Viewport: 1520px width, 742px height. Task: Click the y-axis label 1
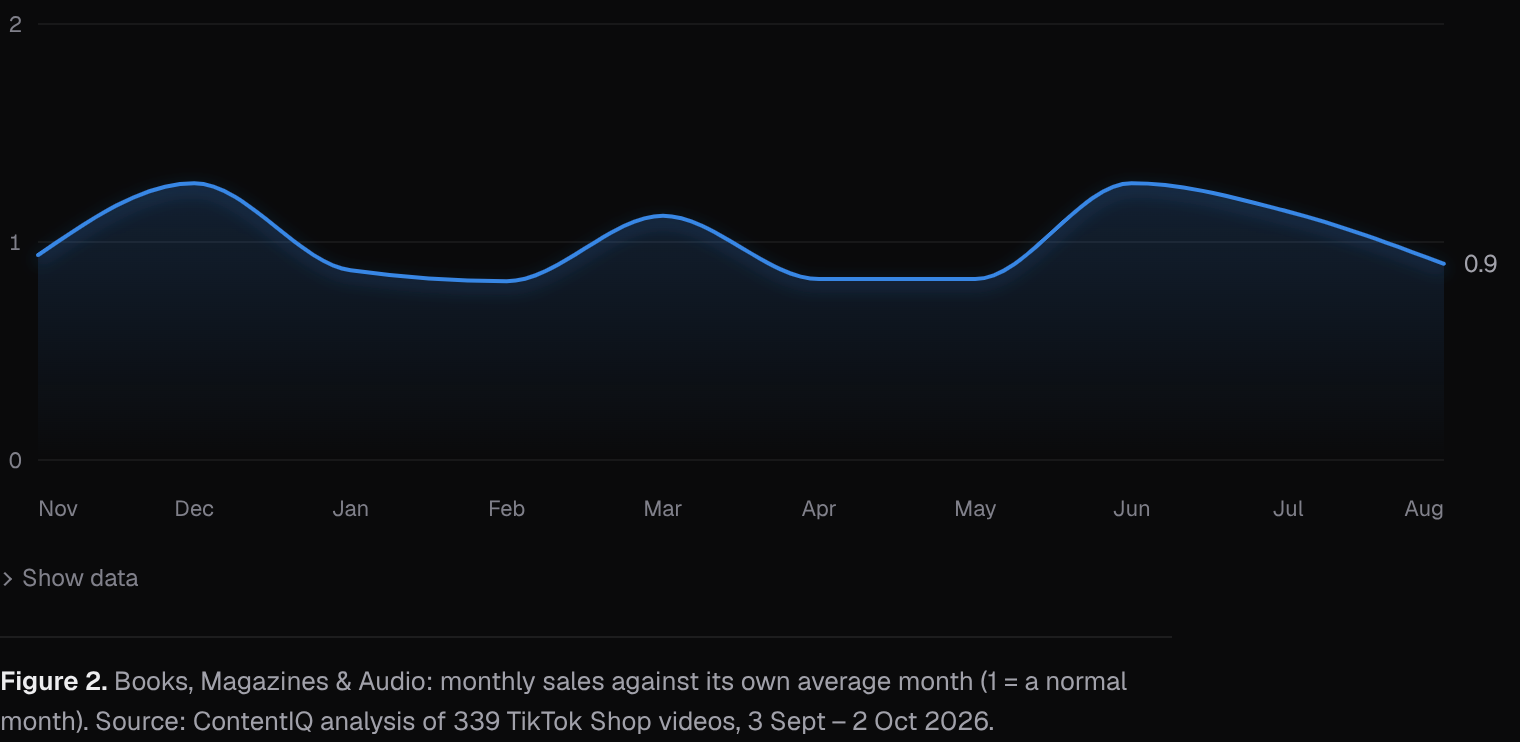pyautogui.click(x=15, y=242)
